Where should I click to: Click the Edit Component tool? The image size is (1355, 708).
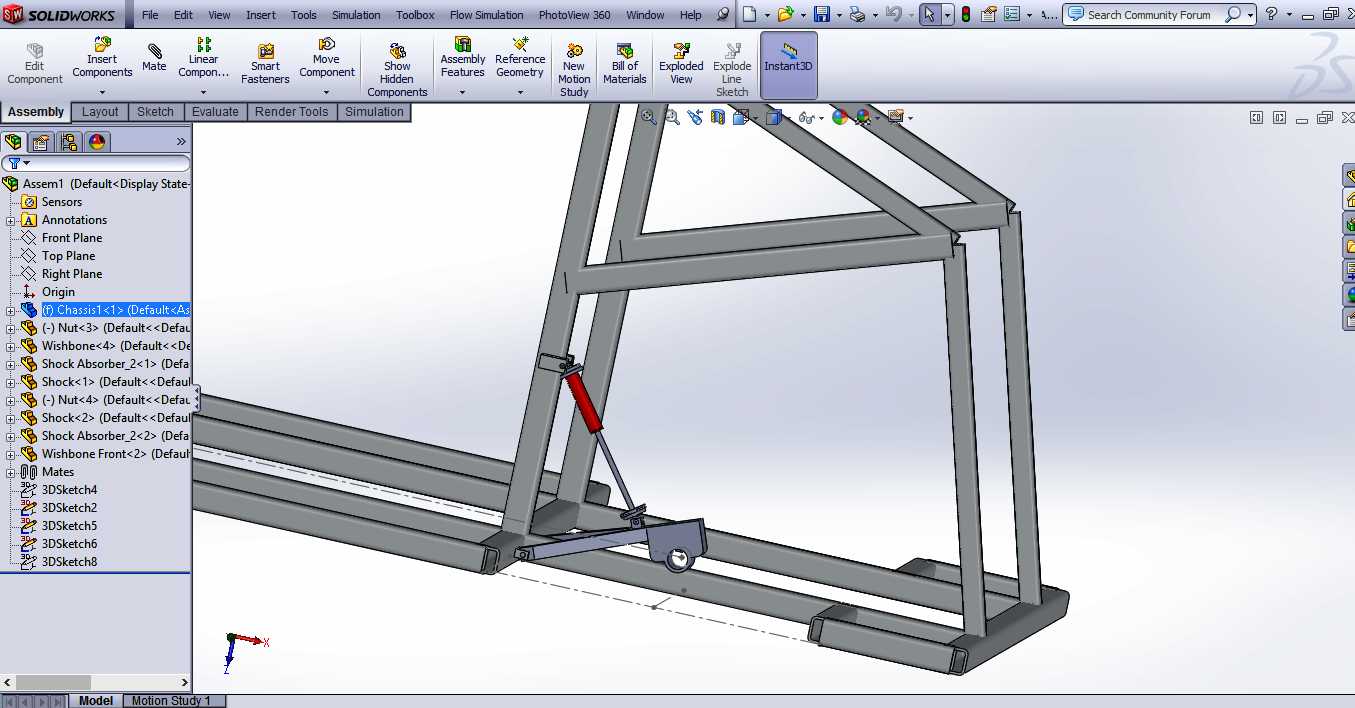tap(35, 64)
